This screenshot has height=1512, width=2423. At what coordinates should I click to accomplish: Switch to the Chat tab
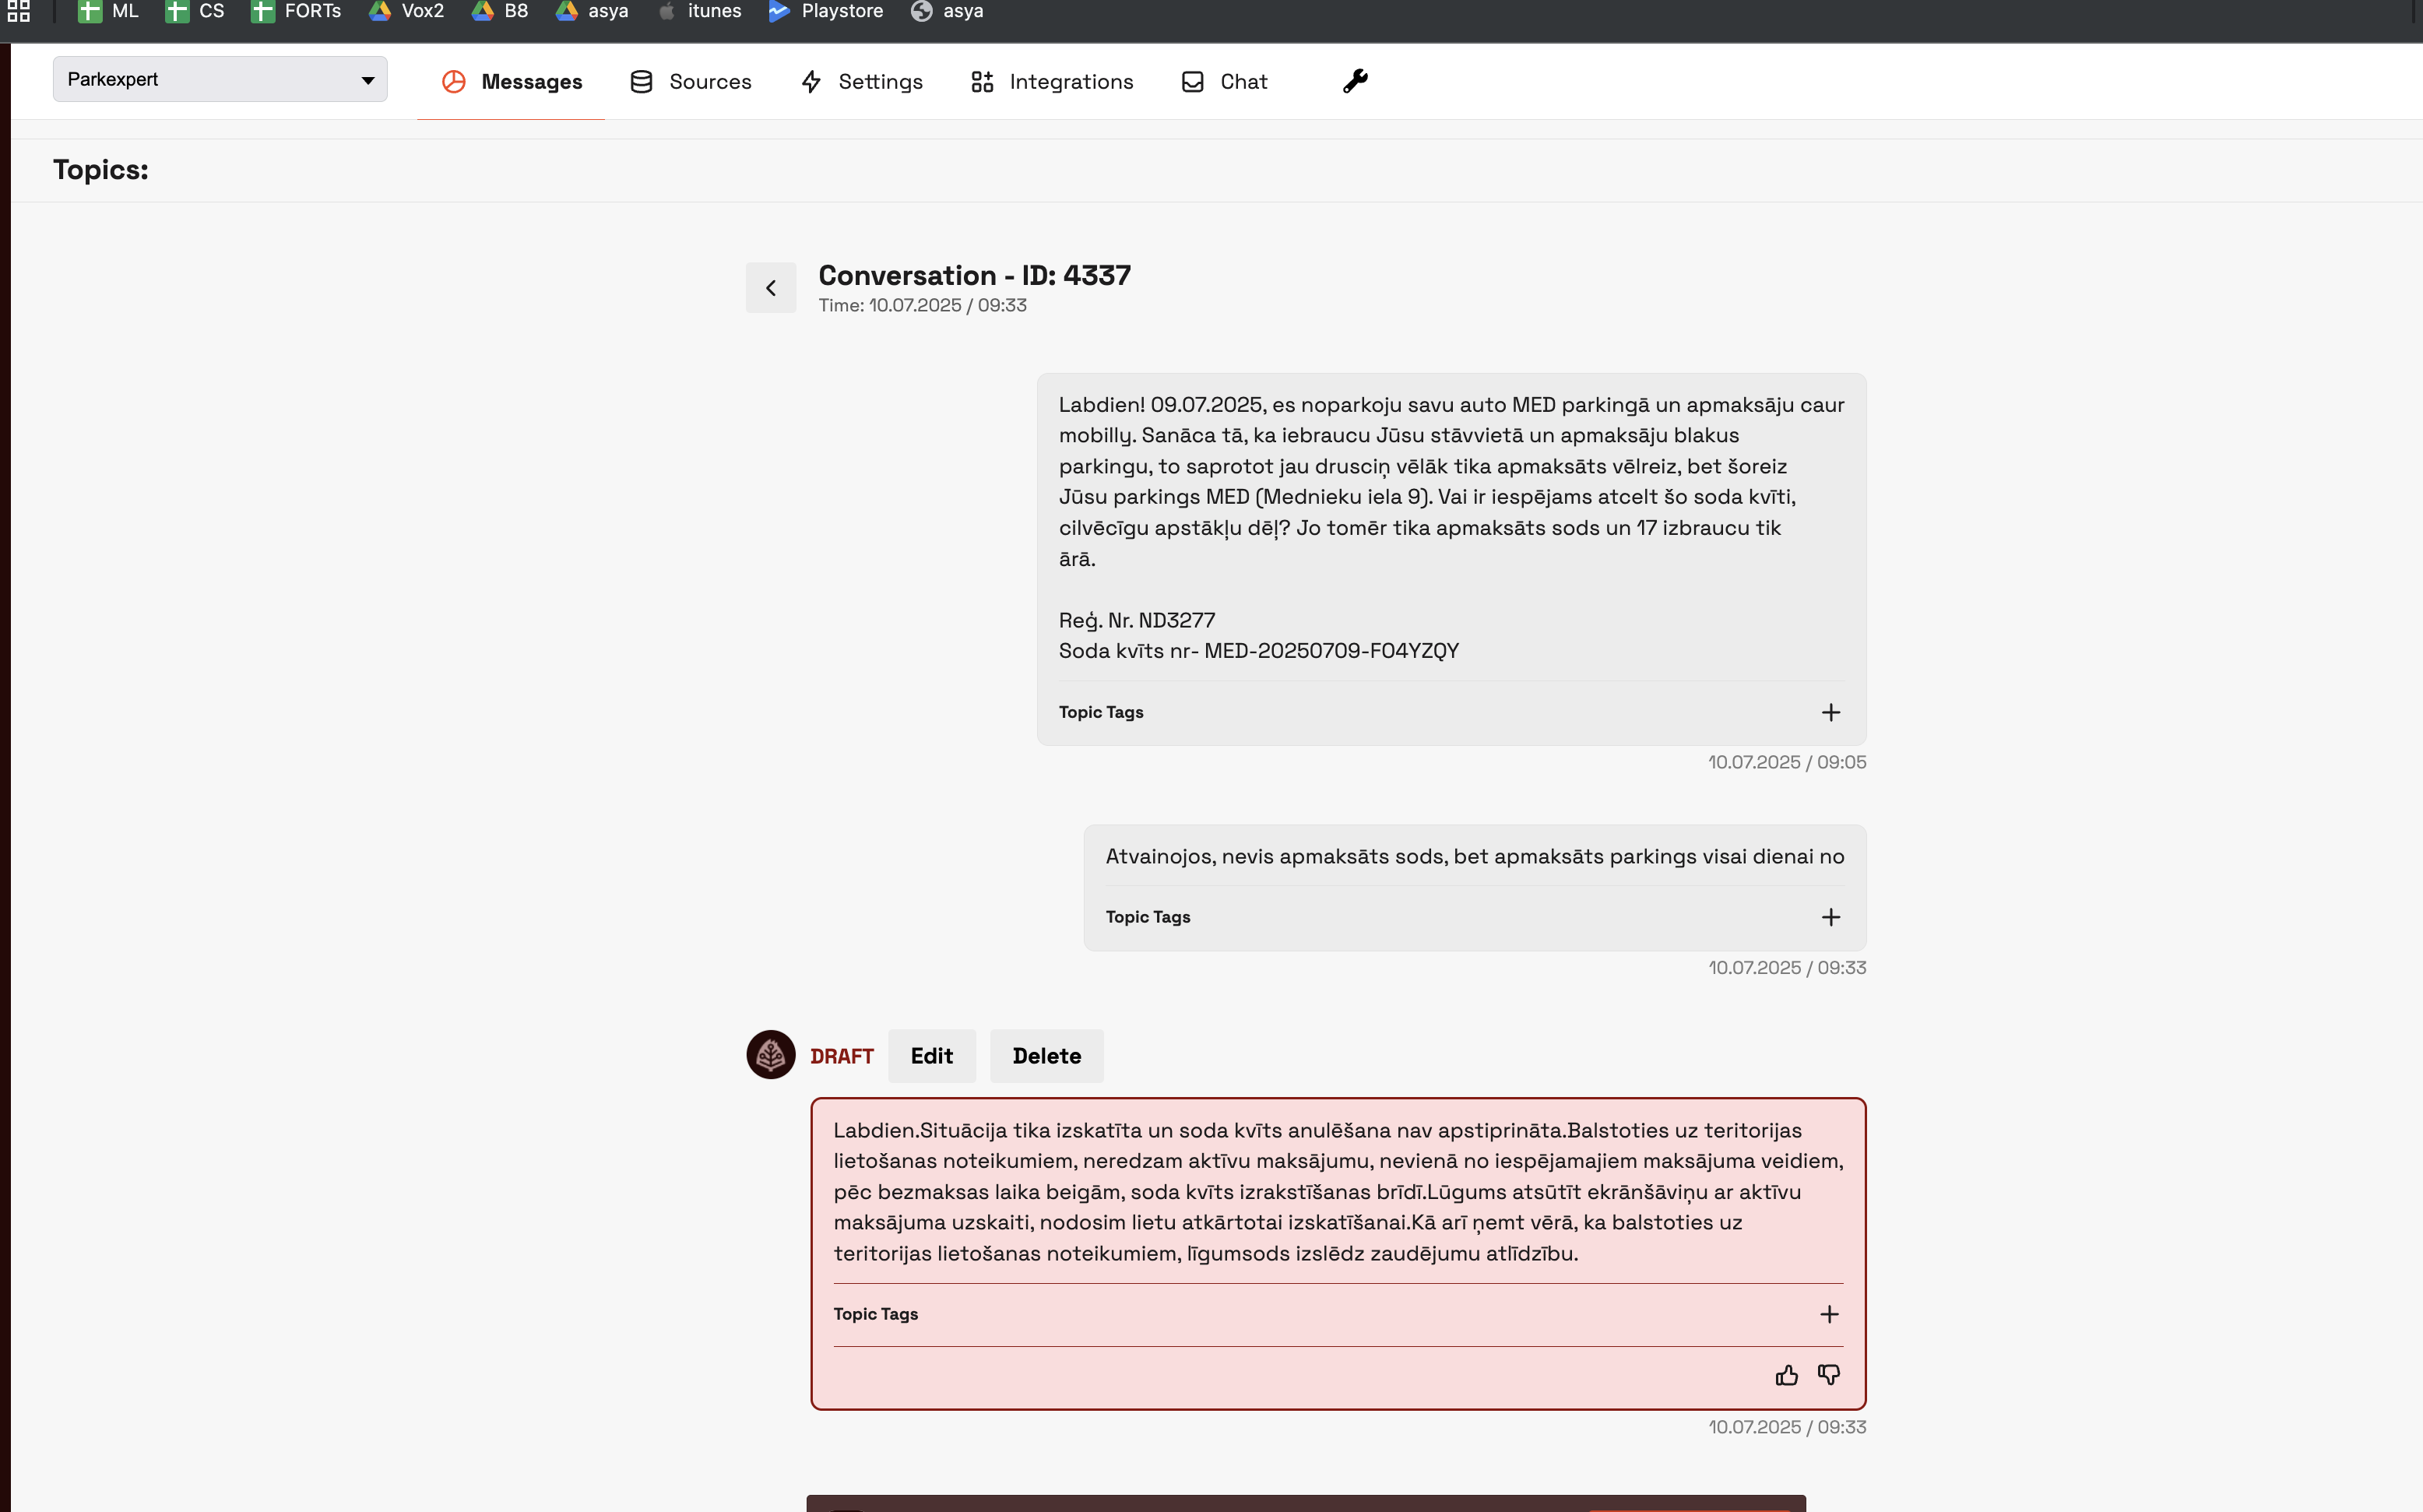tap(1224, 82)
